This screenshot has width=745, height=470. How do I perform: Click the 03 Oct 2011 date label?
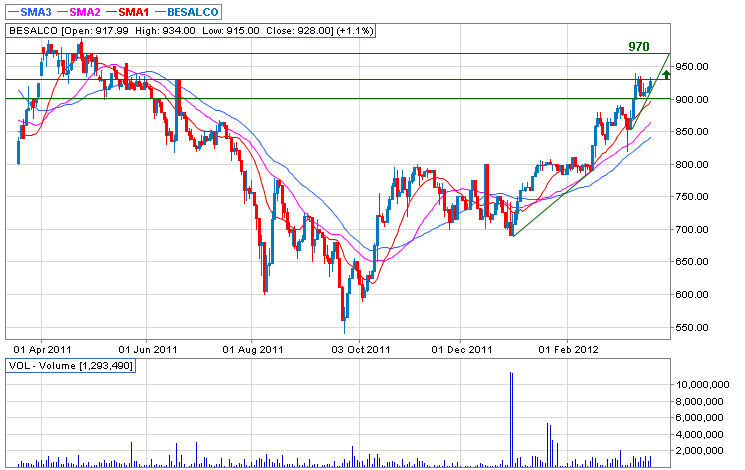pyautogui.click(x=361, y=350)
